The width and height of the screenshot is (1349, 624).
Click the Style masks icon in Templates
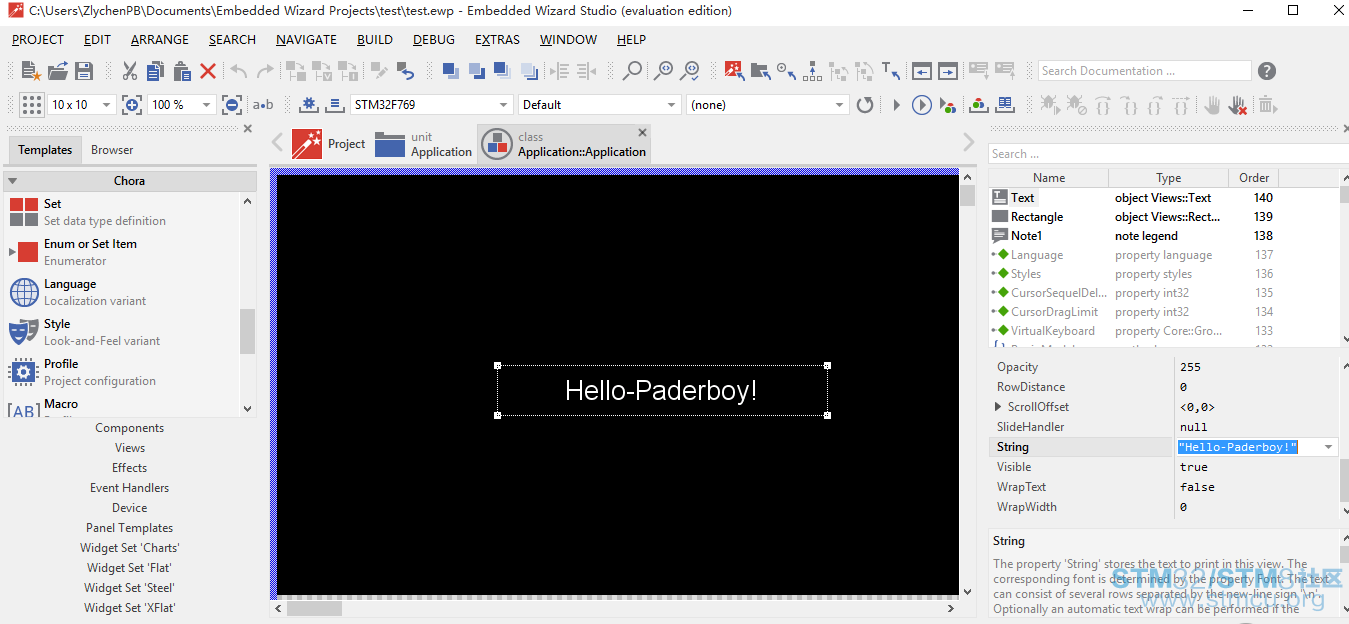[x=23, y=332]
